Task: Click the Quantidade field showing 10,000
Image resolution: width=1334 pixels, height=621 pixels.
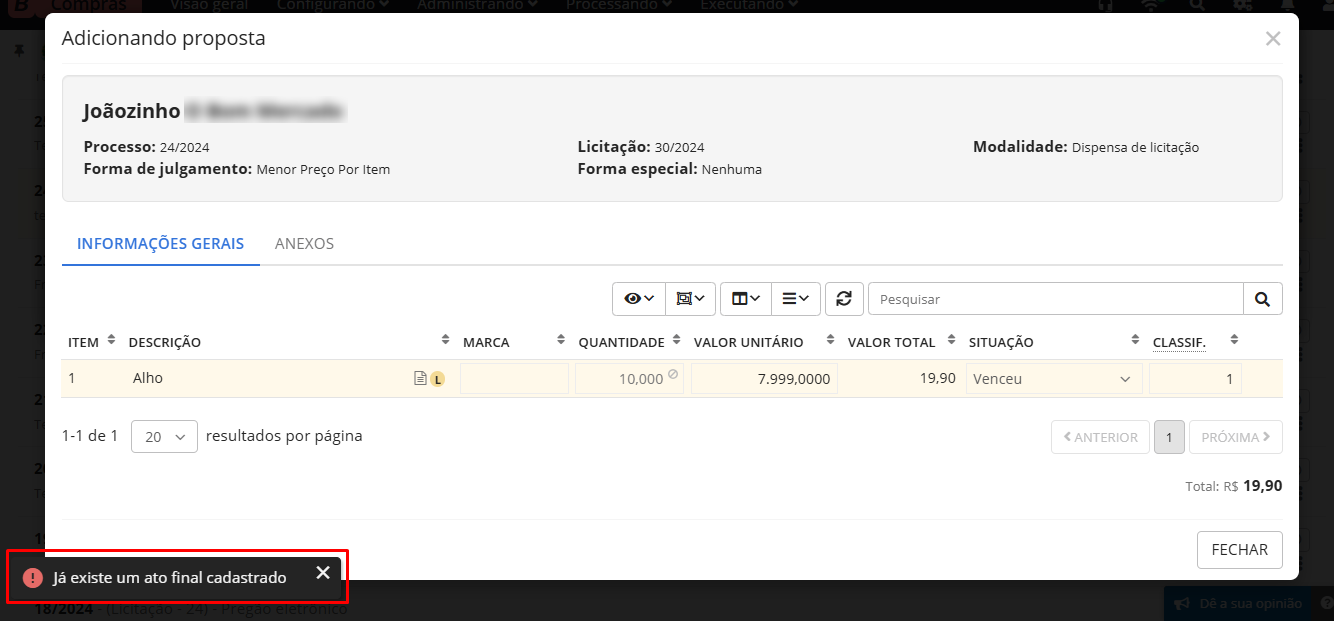Action: point(629,379)
